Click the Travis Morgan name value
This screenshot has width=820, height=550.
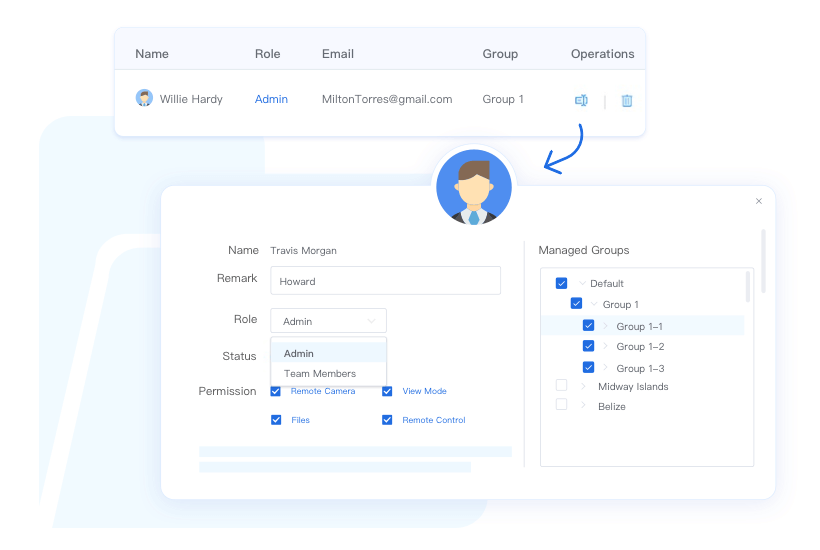coord(303,250)
